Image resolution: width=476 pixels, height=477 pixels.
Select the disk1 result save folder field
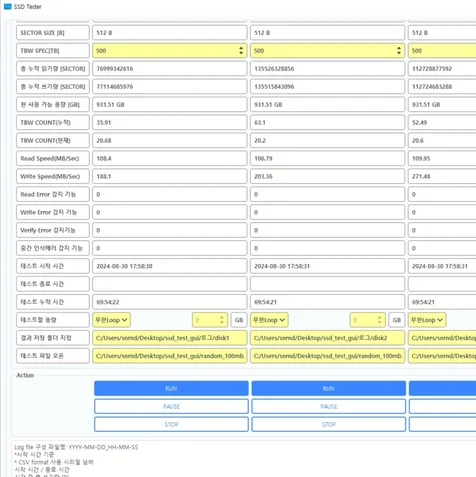coord(170,338)
